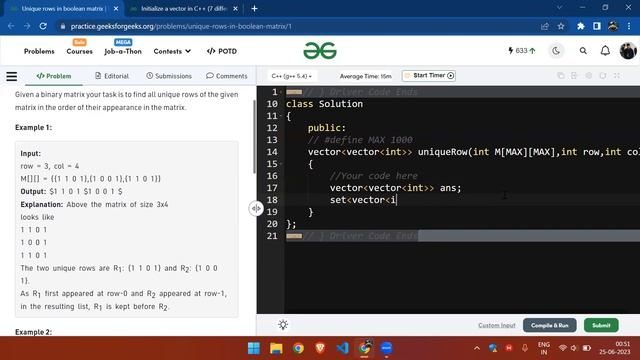Open the Chrome tab search dropdown arrow

[x=560, y=7]
